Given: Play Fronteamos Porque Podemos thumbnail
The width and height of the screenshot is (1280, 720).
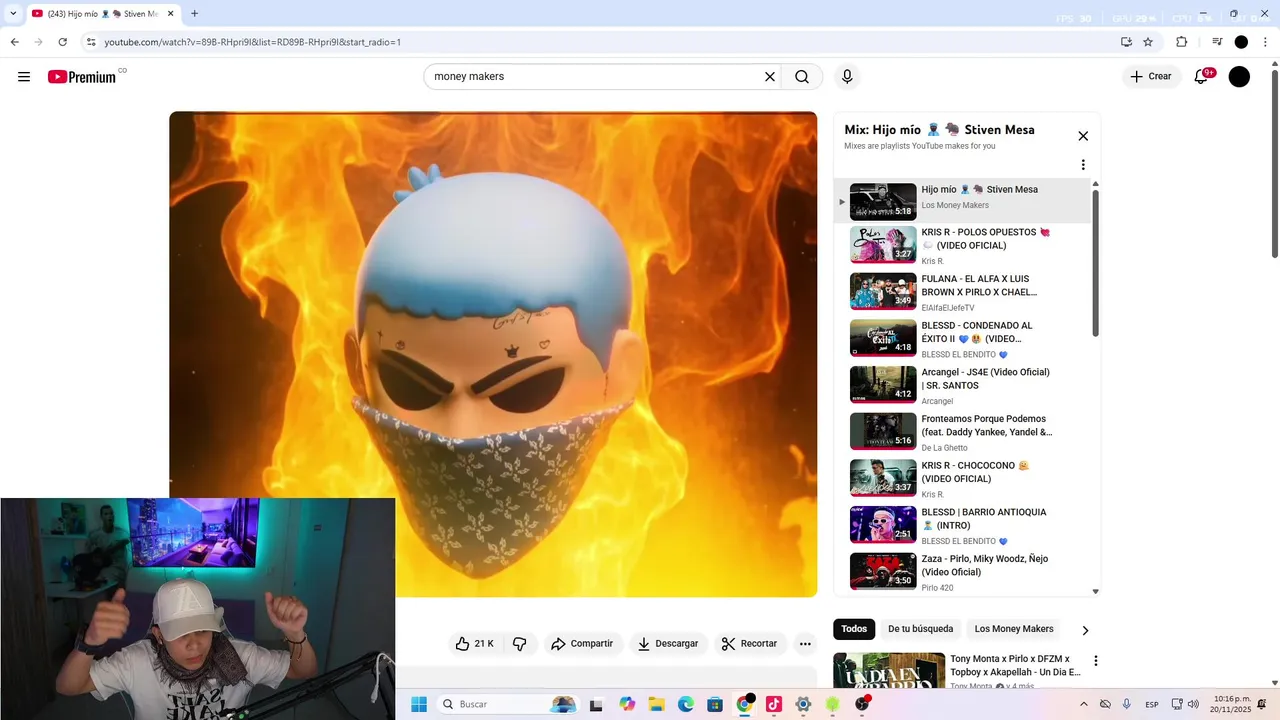Looking at the screenshot, I should point(883,432).
